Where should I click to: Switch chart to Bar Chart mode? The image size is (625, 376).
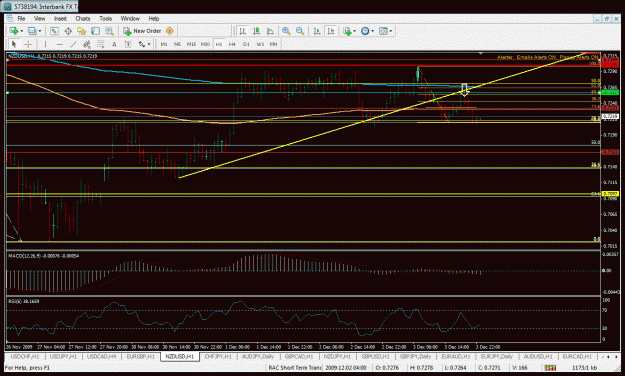click(x=242, y=31)
